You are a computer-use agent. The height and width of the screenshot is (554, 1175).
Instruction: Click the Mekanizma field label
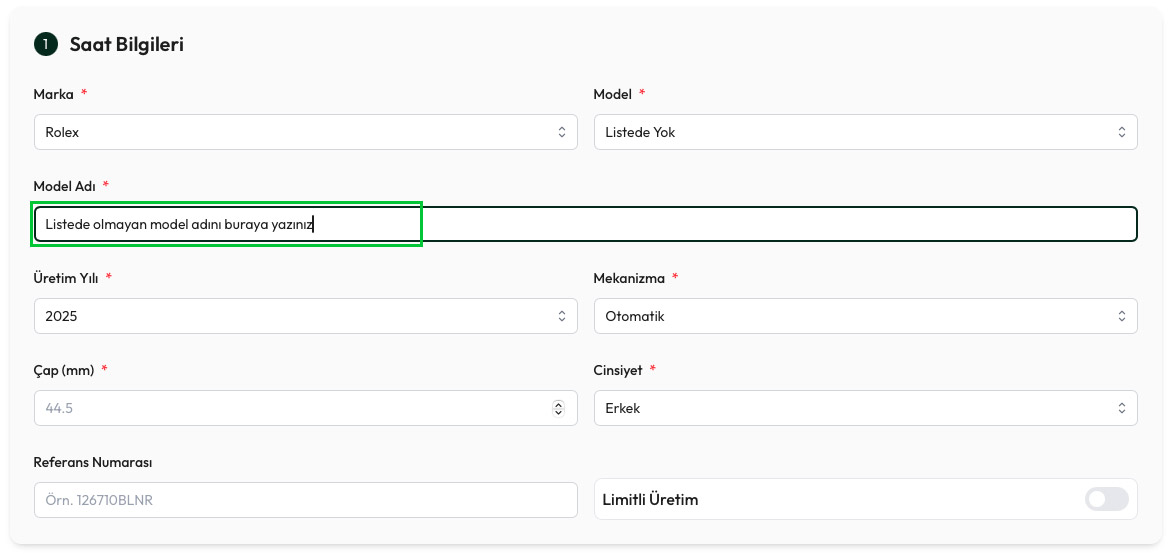point(629,278)
